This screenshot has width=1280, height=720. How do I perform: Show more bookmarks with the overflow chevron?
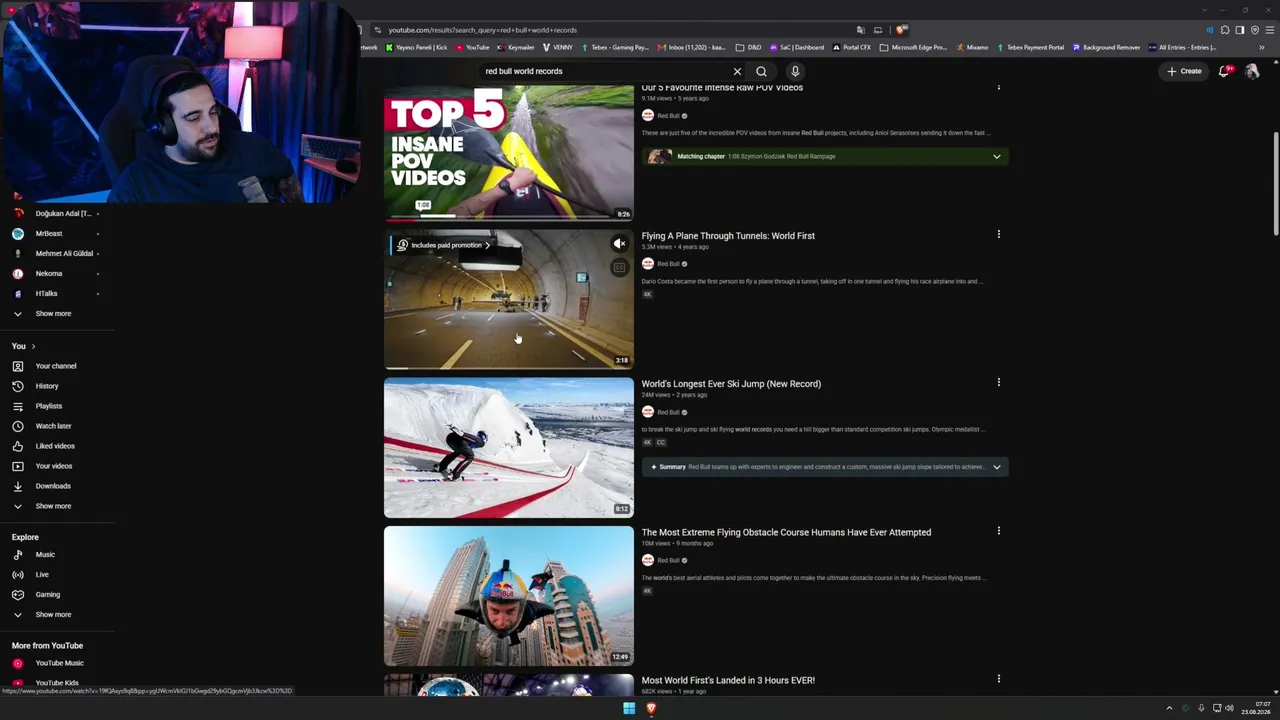click(x=1262, y=47)
